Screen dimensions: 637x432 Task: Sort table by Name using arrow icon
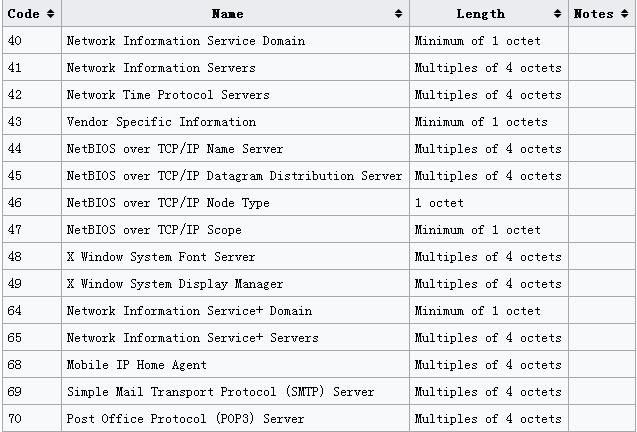[399, 14]
